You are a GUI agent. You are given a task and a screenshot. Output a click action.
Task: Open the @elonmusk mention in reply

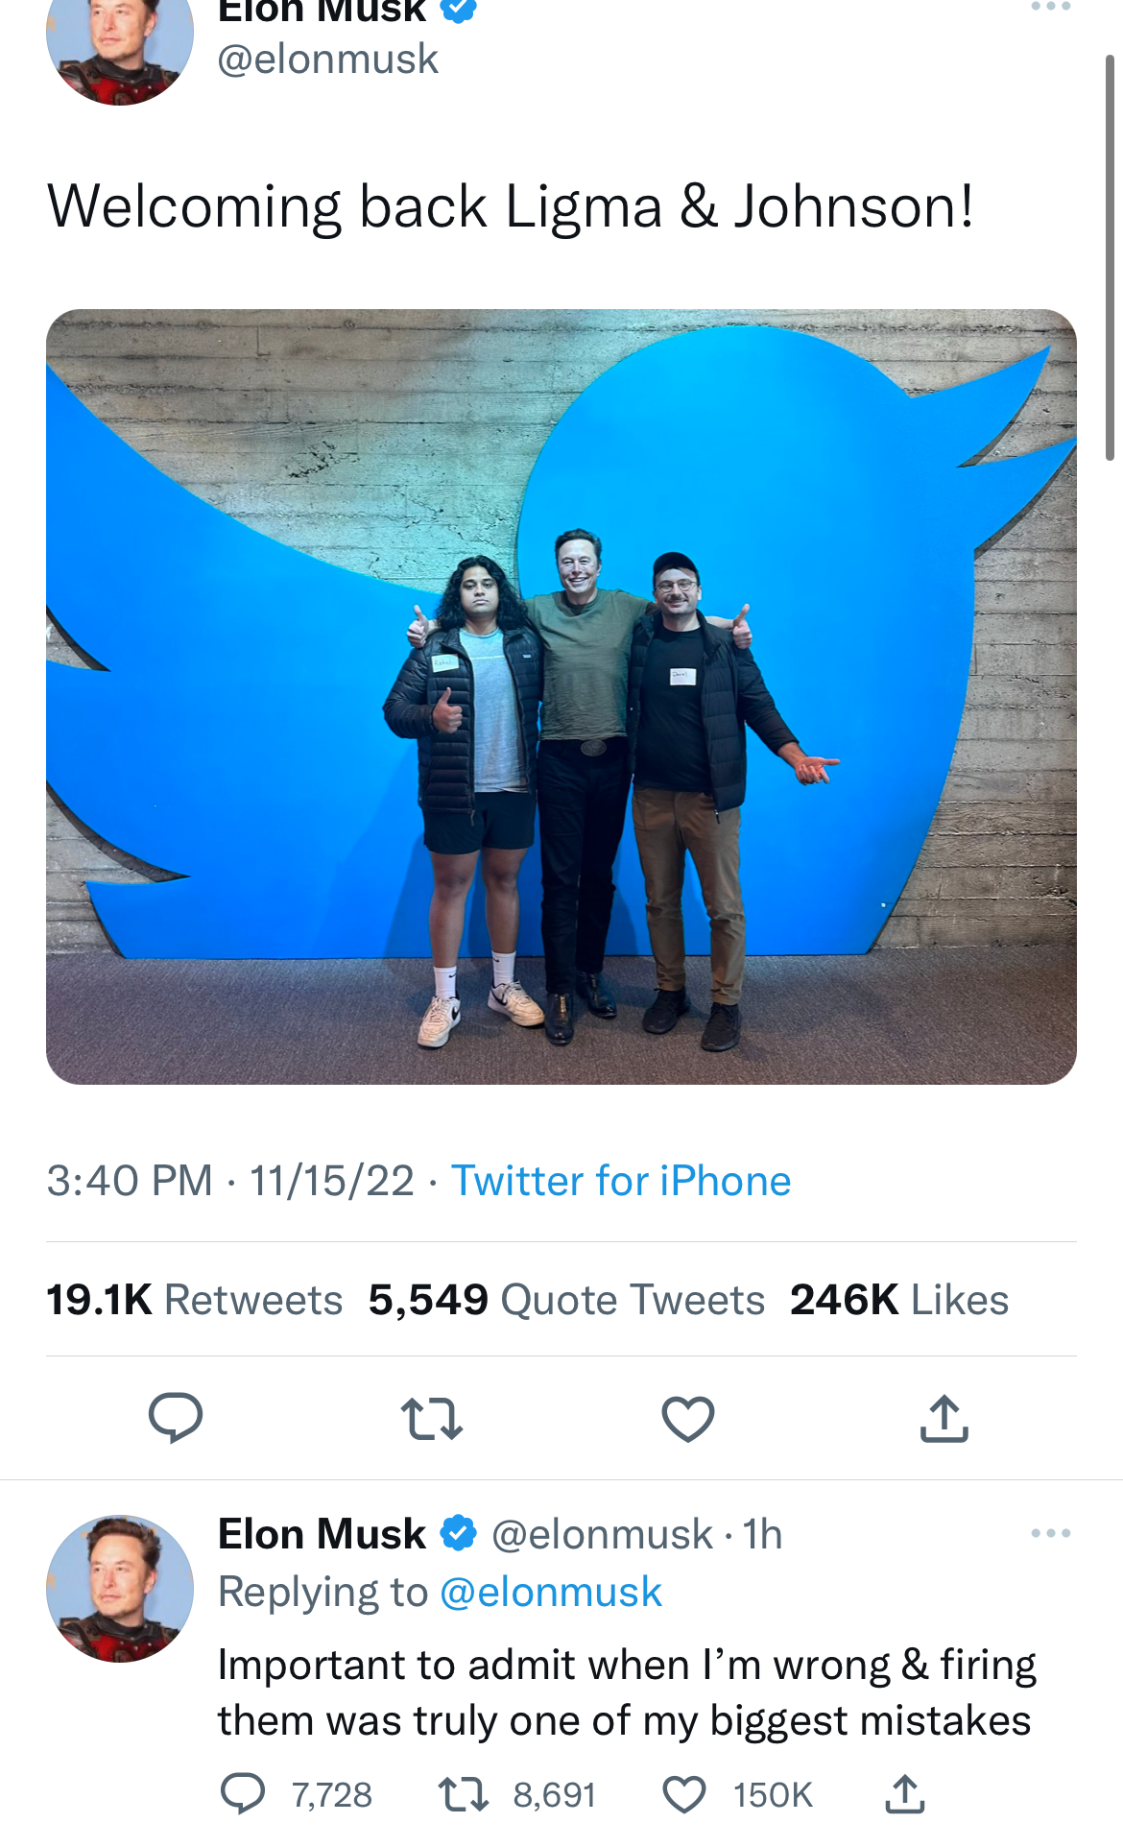[550, 1592]
